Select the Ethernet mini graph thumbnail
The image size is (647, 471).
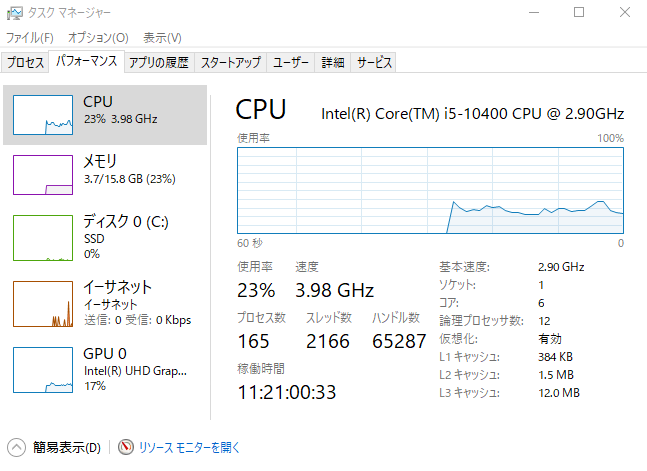coord(43,304)
